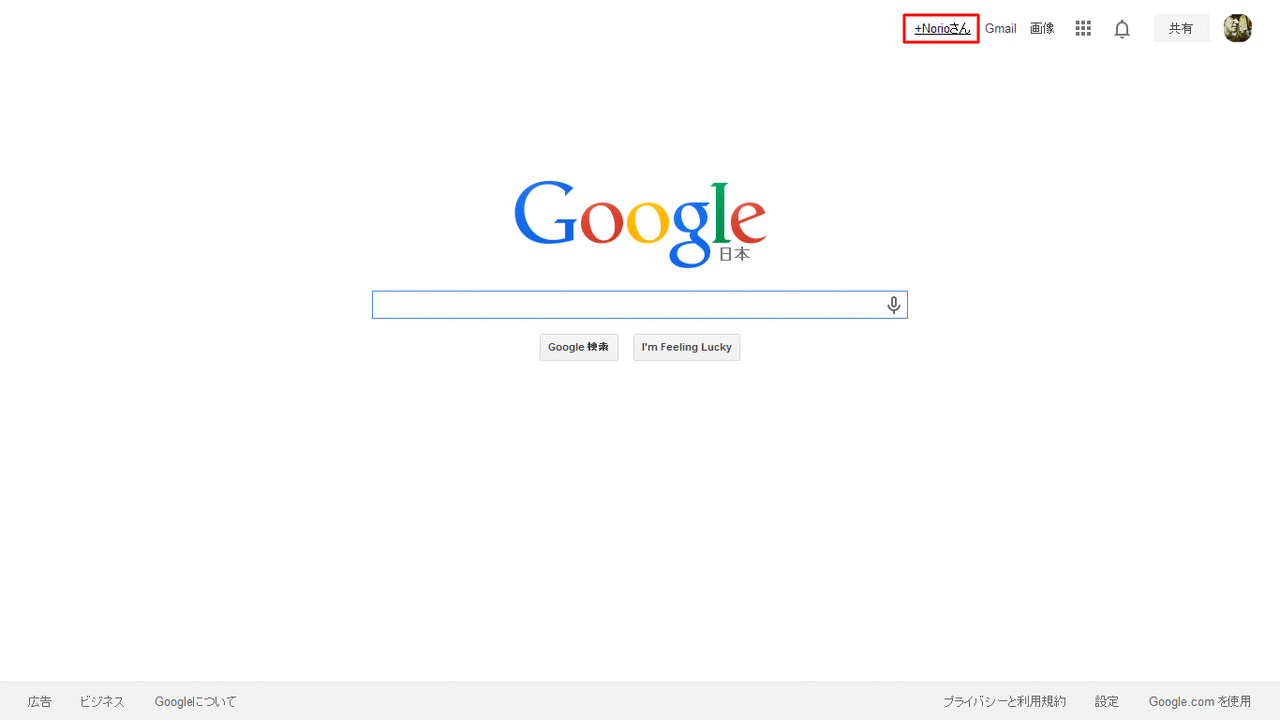
Task: Open the 設定 settings footer menu
Action: (1107, 702)
